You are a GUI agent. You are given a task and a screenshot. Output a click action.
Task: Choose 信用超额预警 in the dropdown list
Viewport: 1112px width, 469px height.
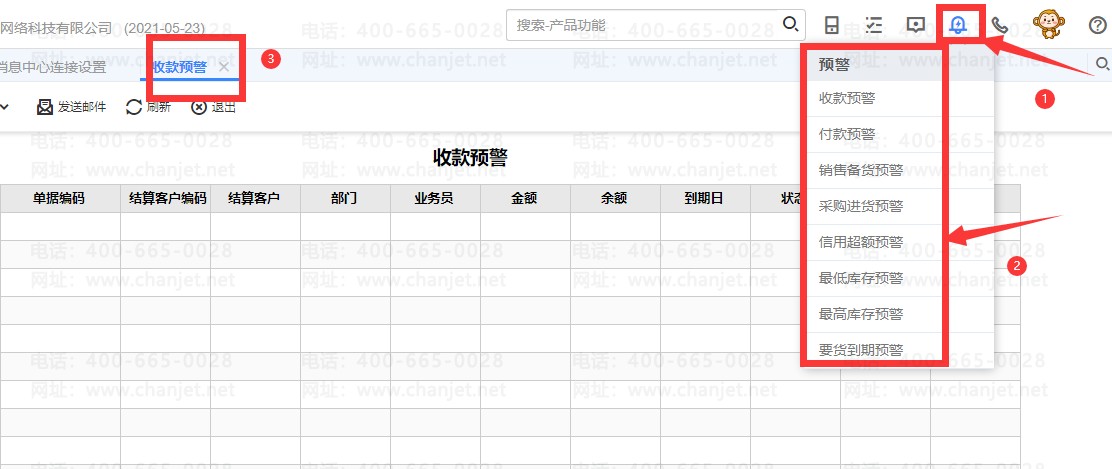coord(861,242)
